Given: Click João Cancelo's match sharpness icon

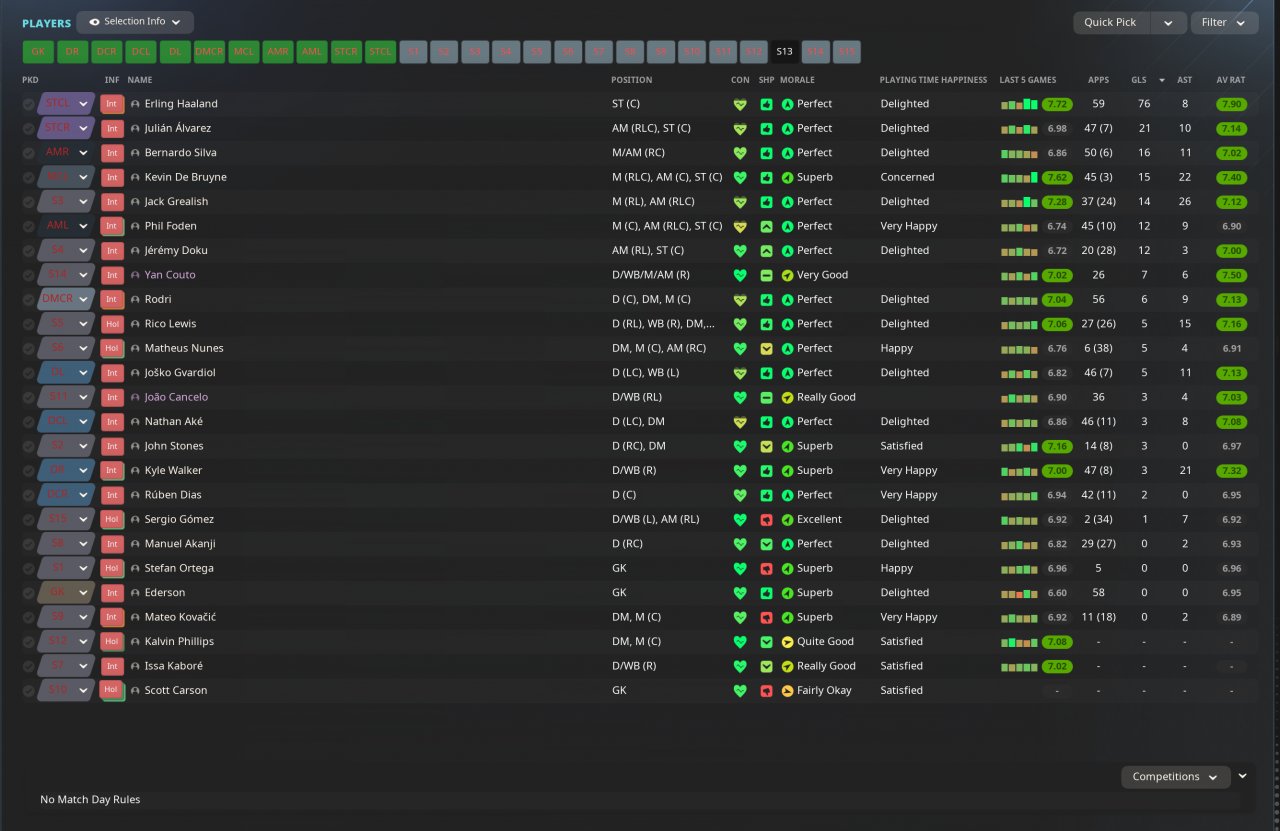Looking at the screenshot, I should coord(766,397).
